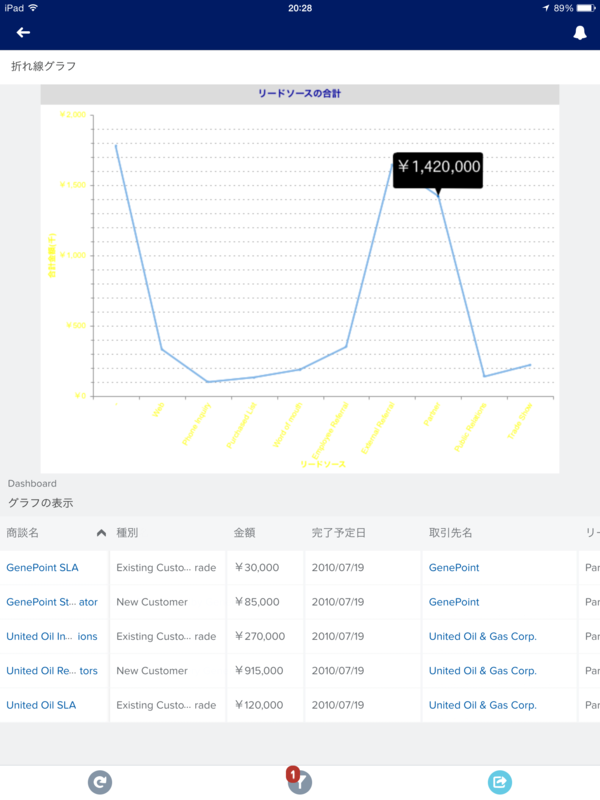Tap the 20:28 clock in status bar
This screenshot has height=800, width=600.
[300, 8]
